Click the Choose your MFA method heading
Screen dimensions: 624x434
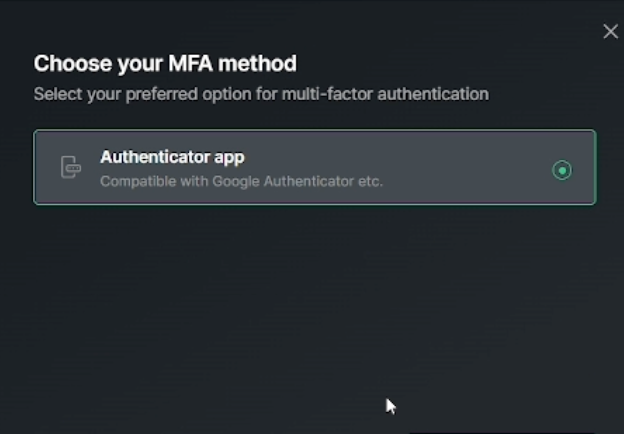pos(165,64)
